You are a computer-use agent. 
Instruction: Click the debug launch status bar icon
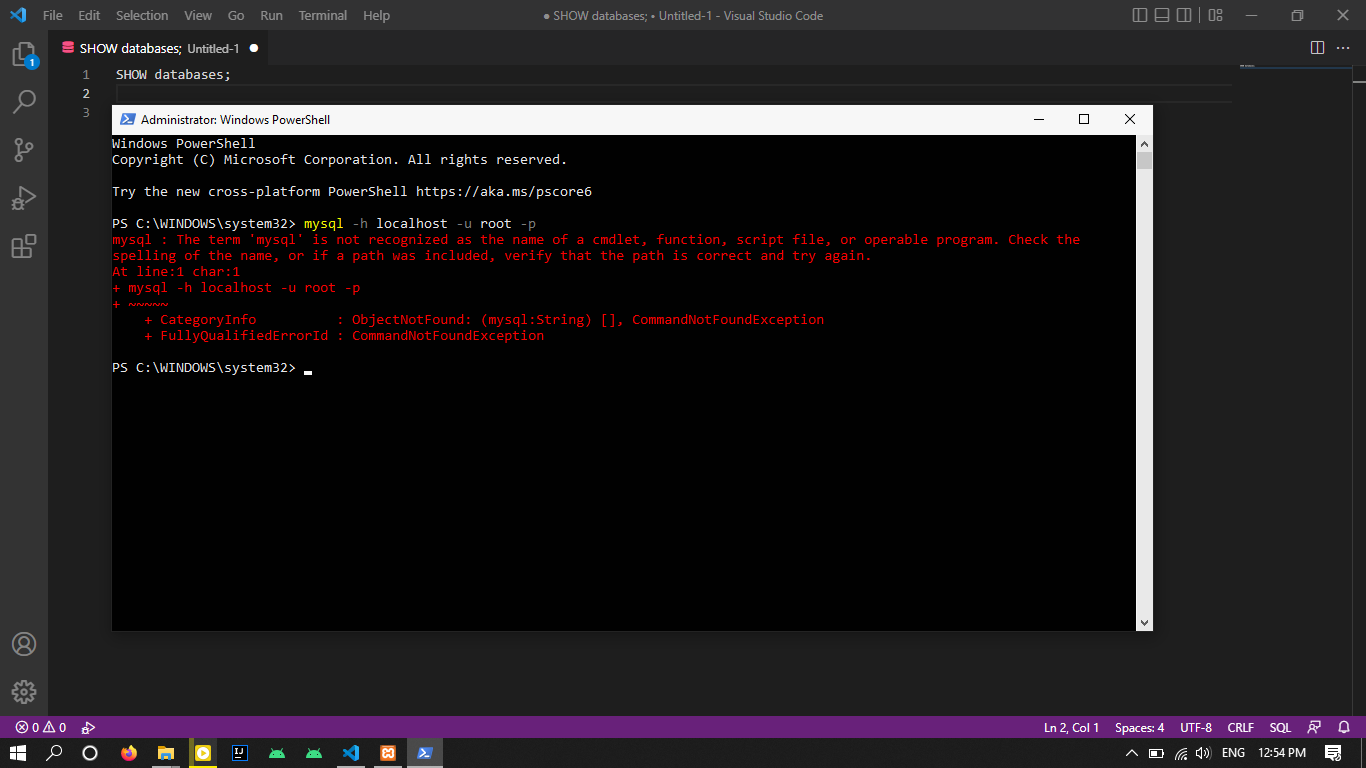coord(88,727)
